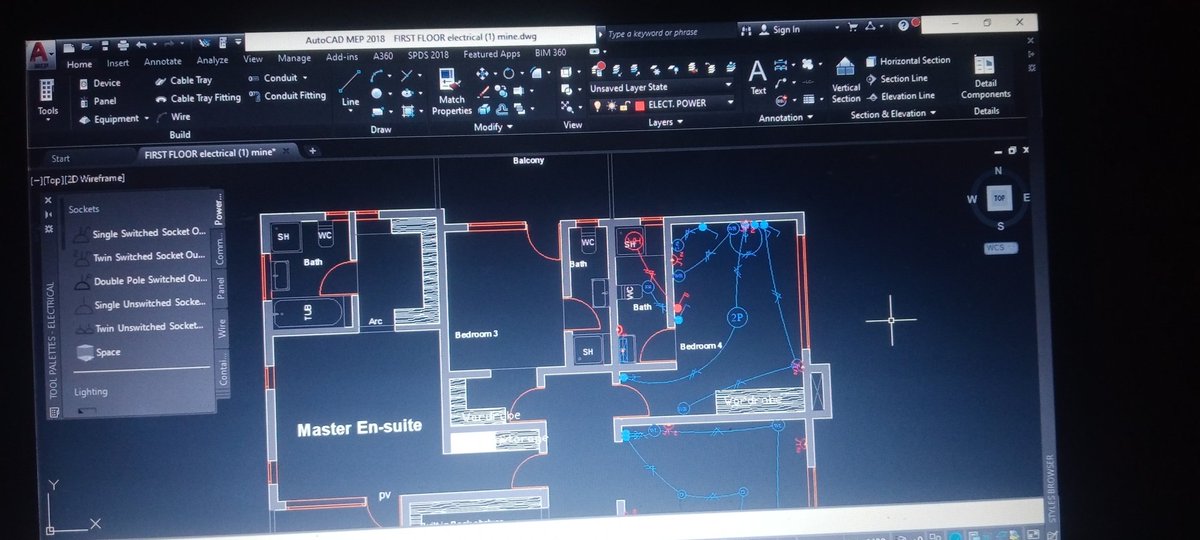Open the tool palette properties gear button
This screenshot has height=540, width=1200.
[49, 229]
